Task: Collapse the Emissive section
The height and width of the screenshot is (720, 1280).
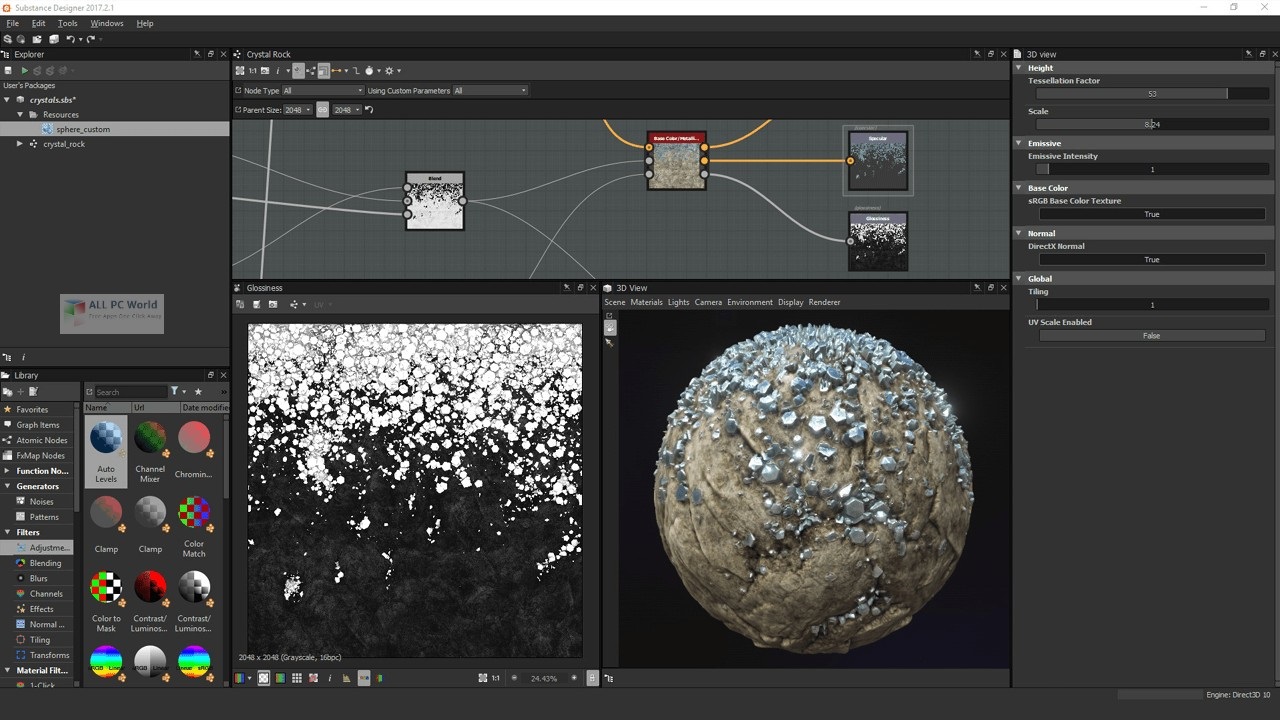Action: pyautogui.click(x=1019, y=143)
